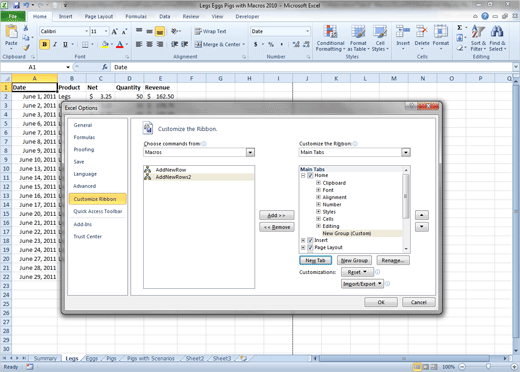This screenshot has height=372, width=520.
Task: Open the font name Calibri dropdown
Action: (86, 31)
